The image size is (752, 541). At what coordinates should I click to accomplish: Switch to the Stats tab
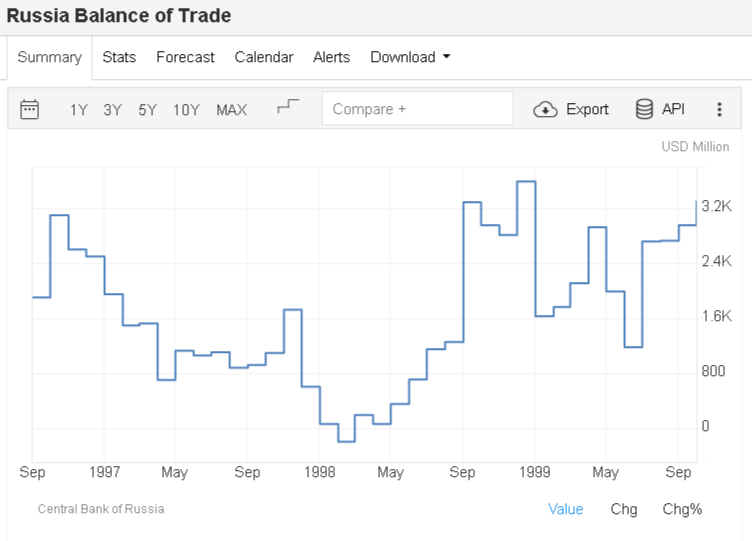(119, 57)
